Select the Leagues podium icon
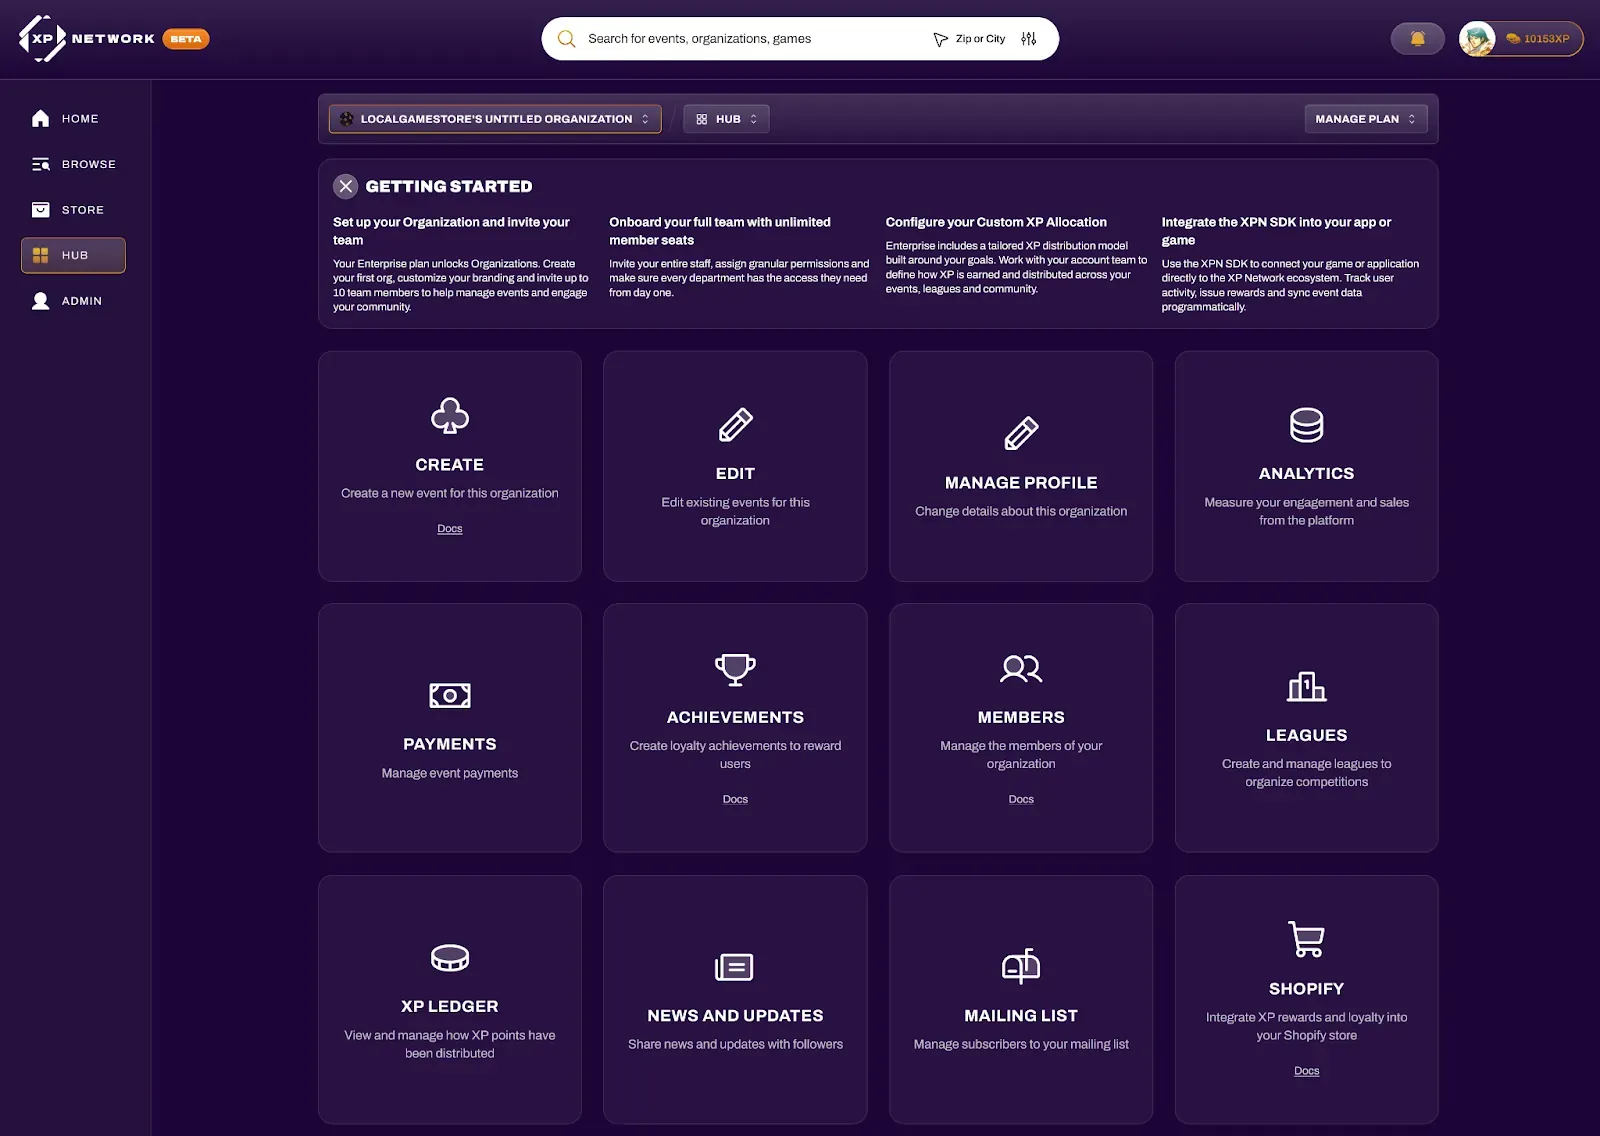 (x=1306, y=688)
